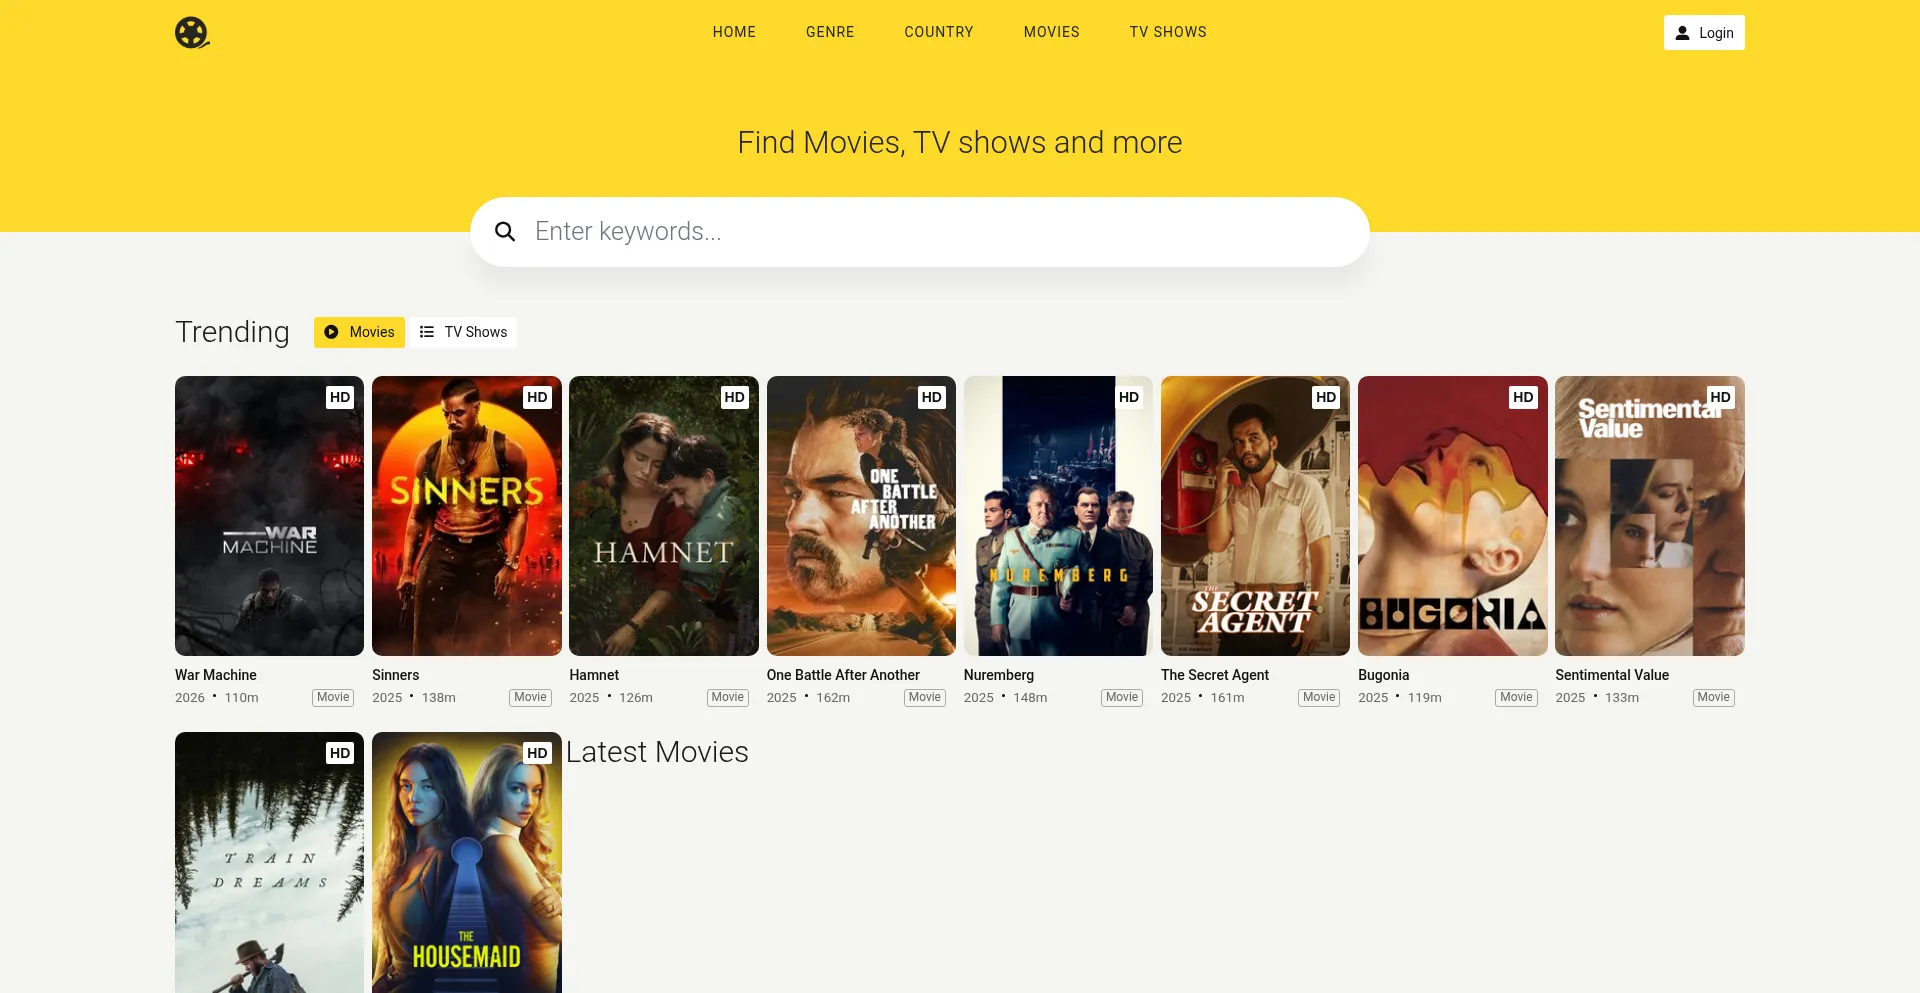Select the Trending Movies tab
Viewport: 1920px width, 993px height.
pyautogui.click(x=359, y=332)
